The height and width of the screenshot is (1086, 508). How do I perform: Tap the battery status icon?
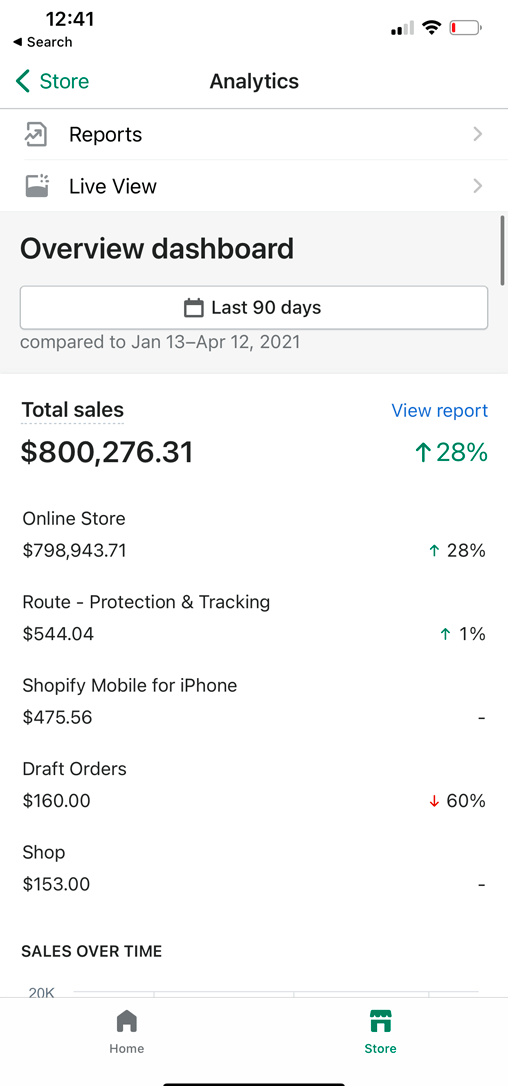click(465, 28)
